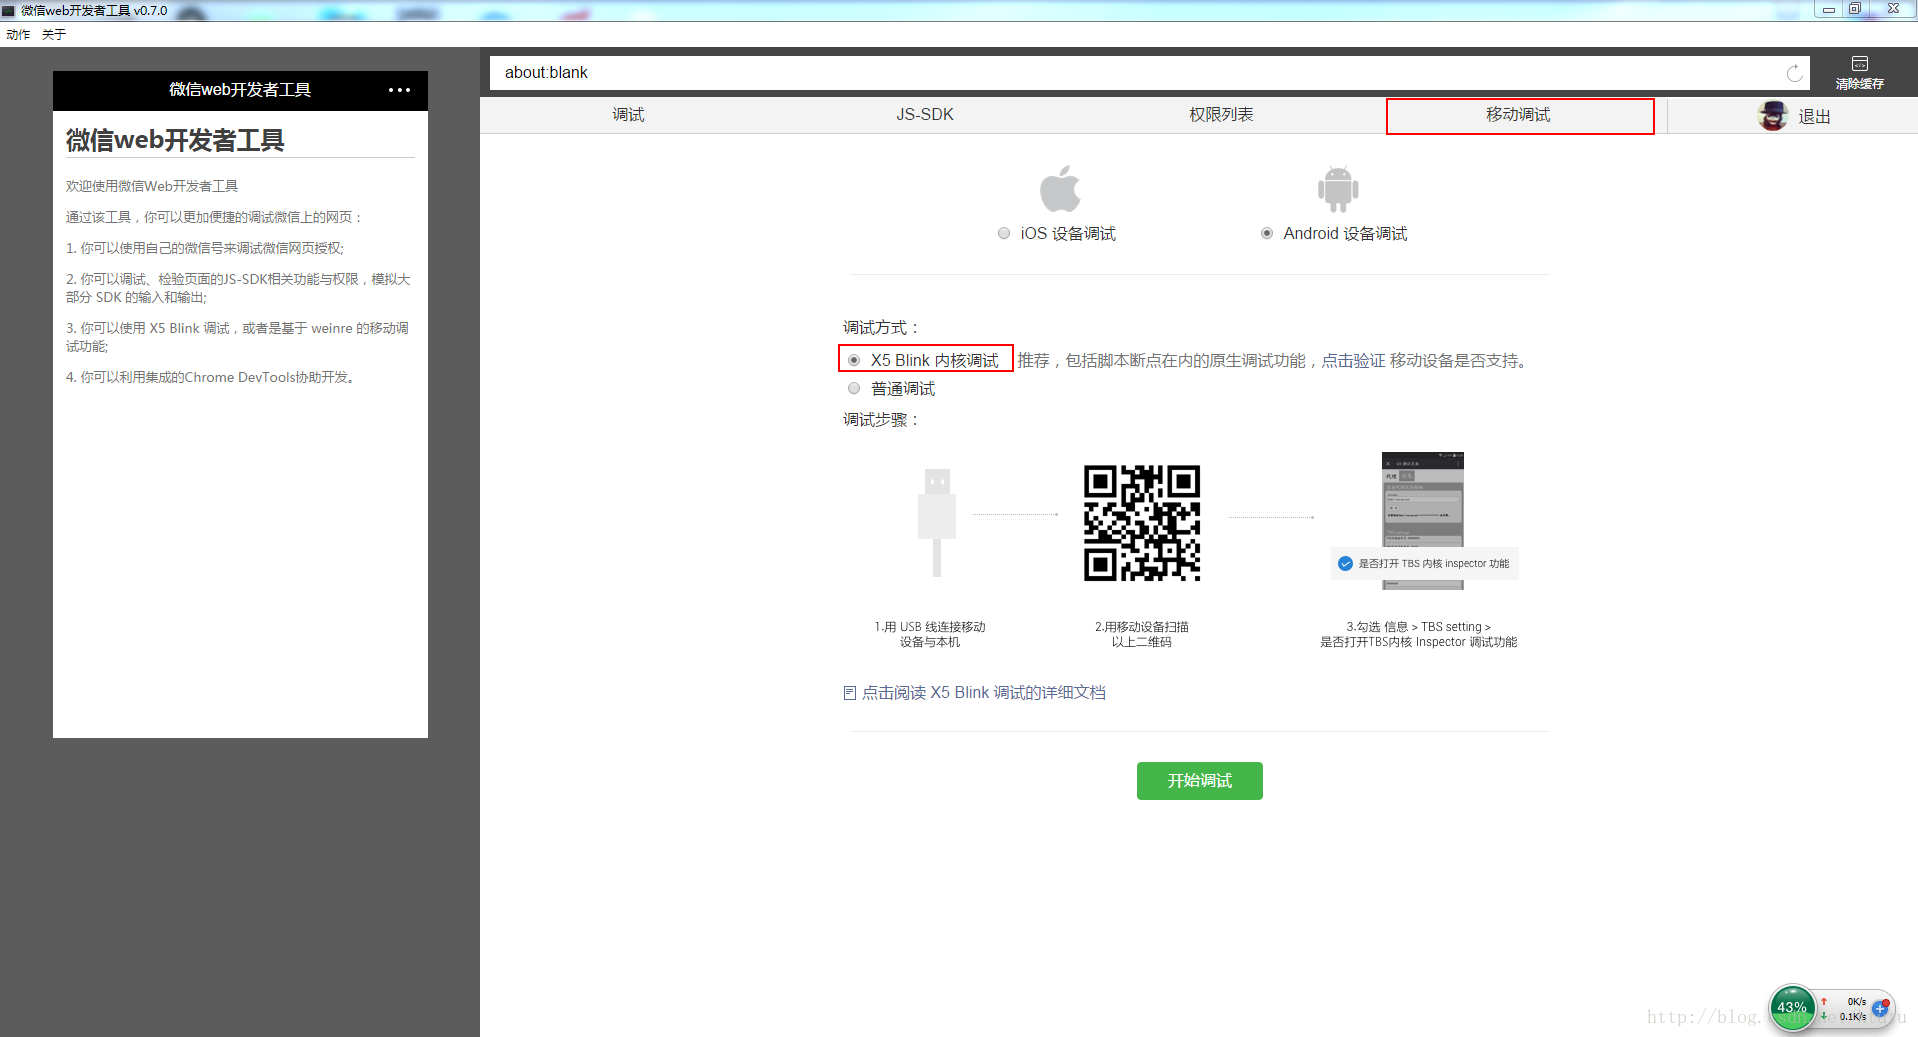This screenshot has width=1918, height=1037.
Task: Click the step text 3.勾选 信息 > TBS setting
Action: 1418,627
